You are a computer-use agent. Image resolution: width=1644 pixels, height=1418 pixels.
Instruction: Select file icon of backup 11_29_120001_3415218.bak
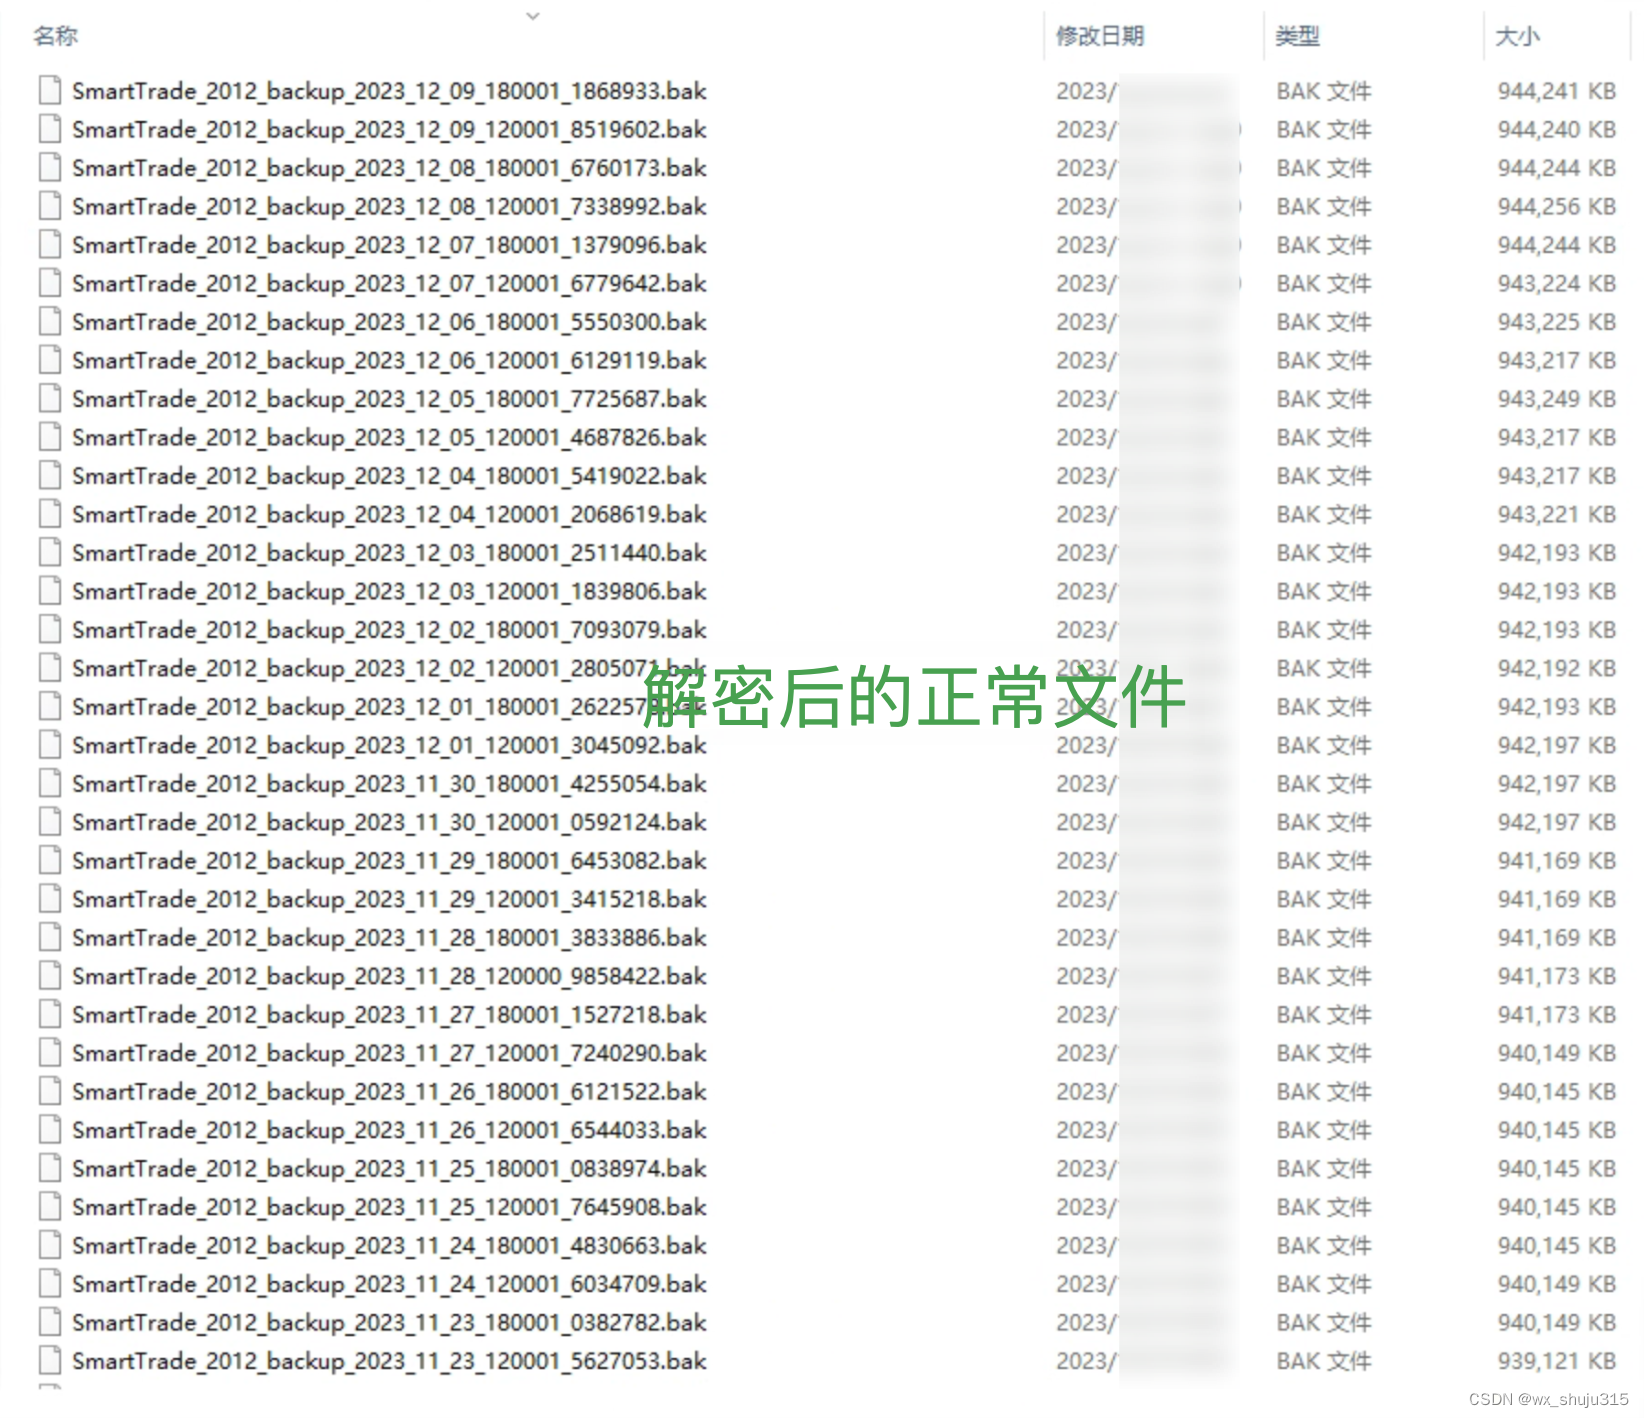(x=50, y=899)
